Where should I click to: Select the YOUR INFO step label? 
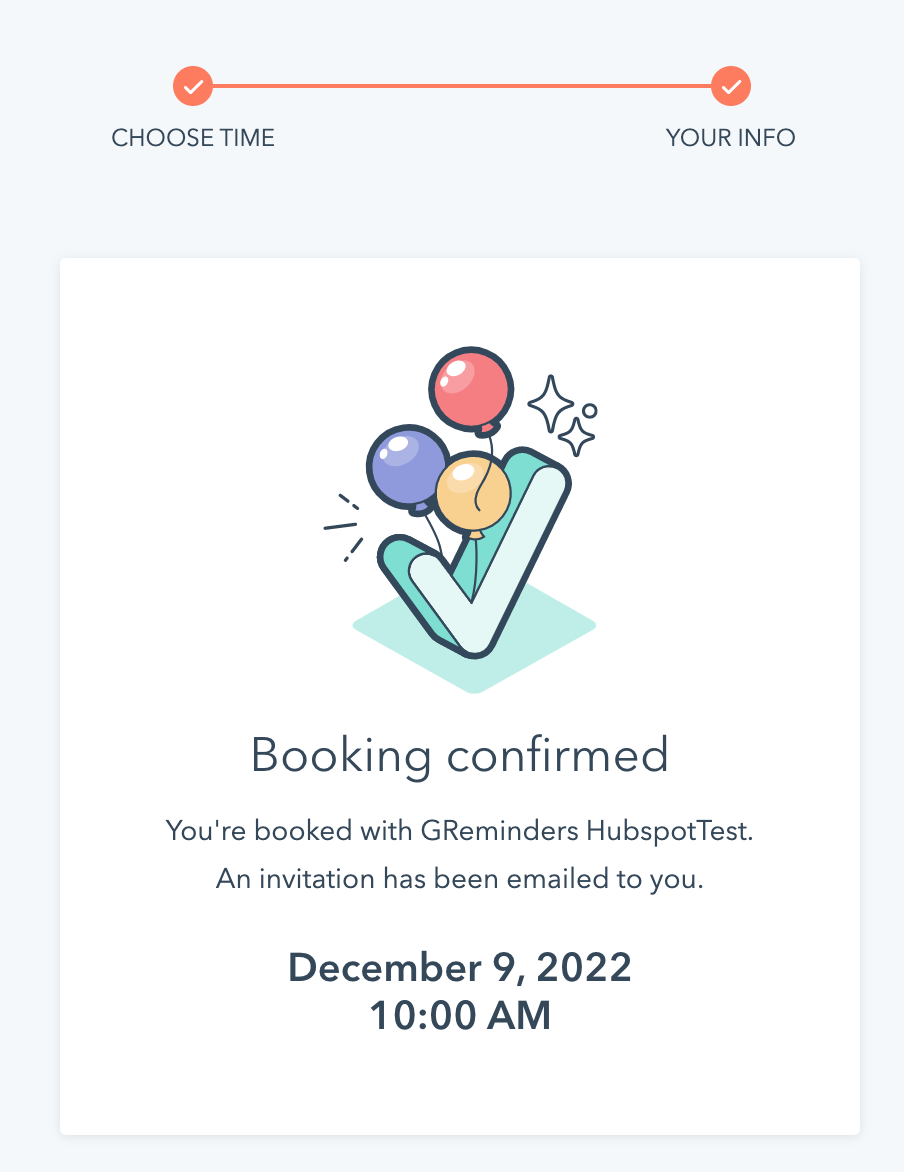(x=731, y=138)
